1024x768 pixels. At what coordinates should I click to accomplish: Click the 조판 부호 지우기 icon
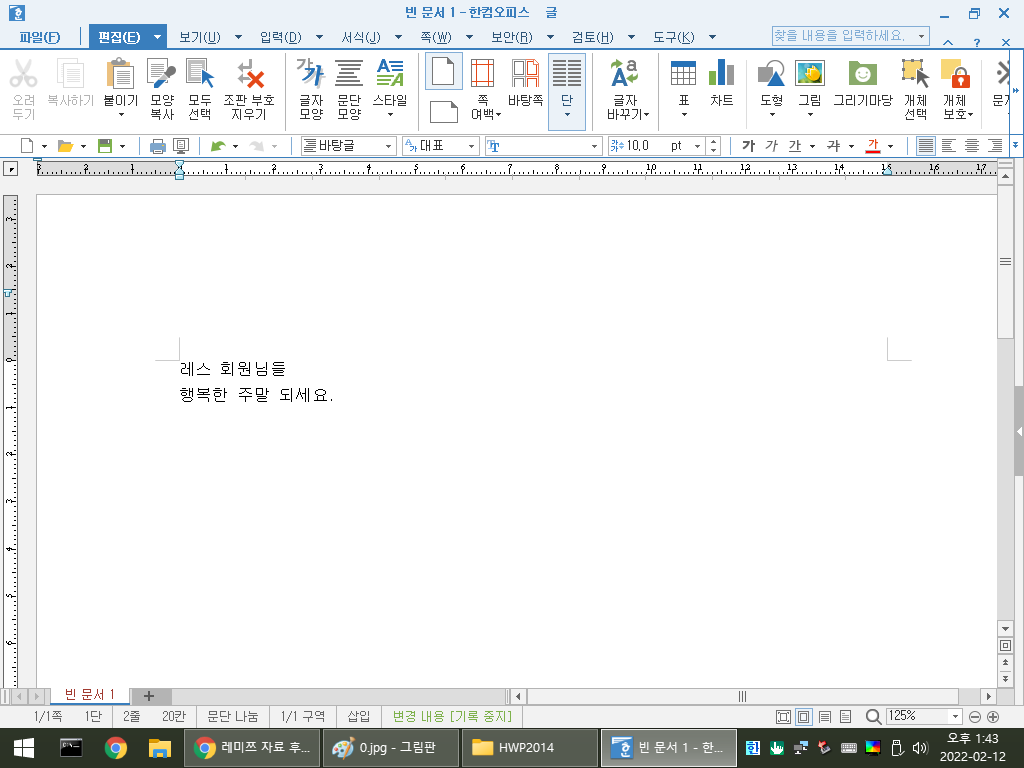point(249,89)
